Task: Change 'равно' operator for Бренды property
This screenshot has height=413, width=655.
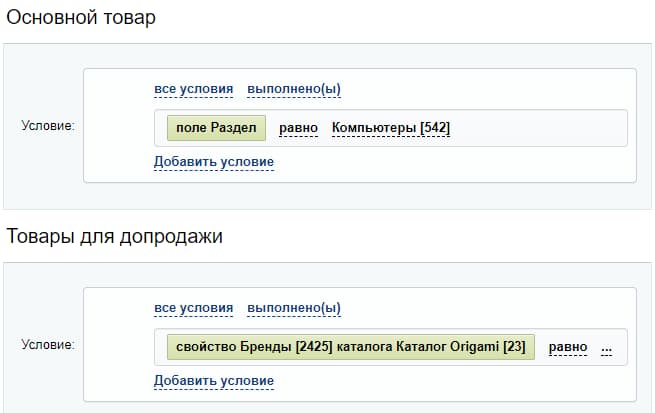Action: click(568, 347)
